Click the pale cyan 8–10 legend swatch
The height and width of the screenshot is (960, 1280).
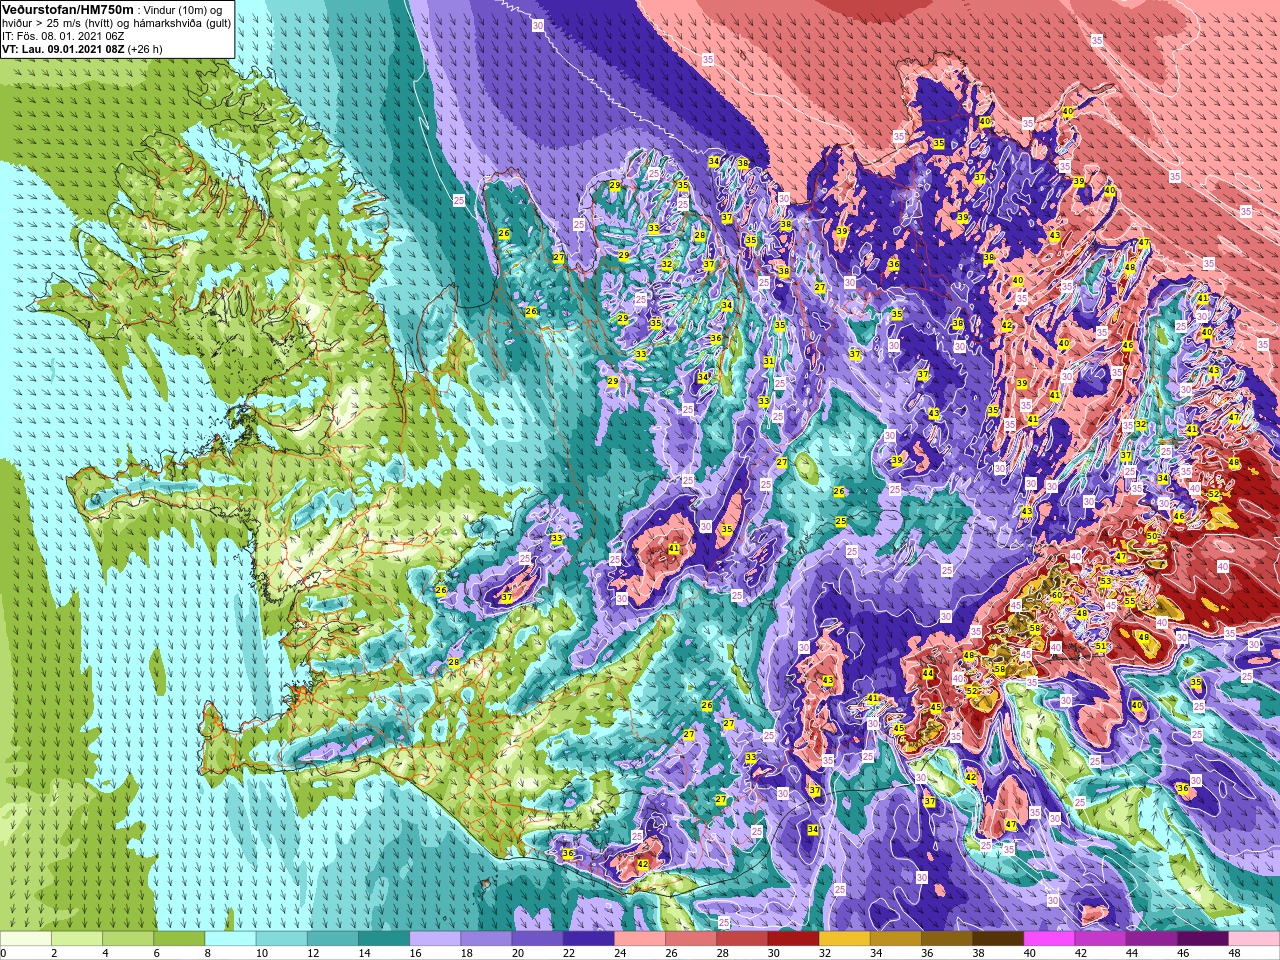tap(230, 939)
